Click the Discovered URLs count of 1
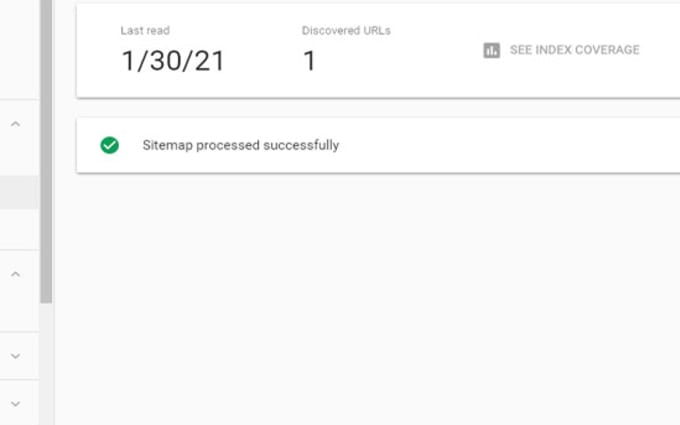 309,61
